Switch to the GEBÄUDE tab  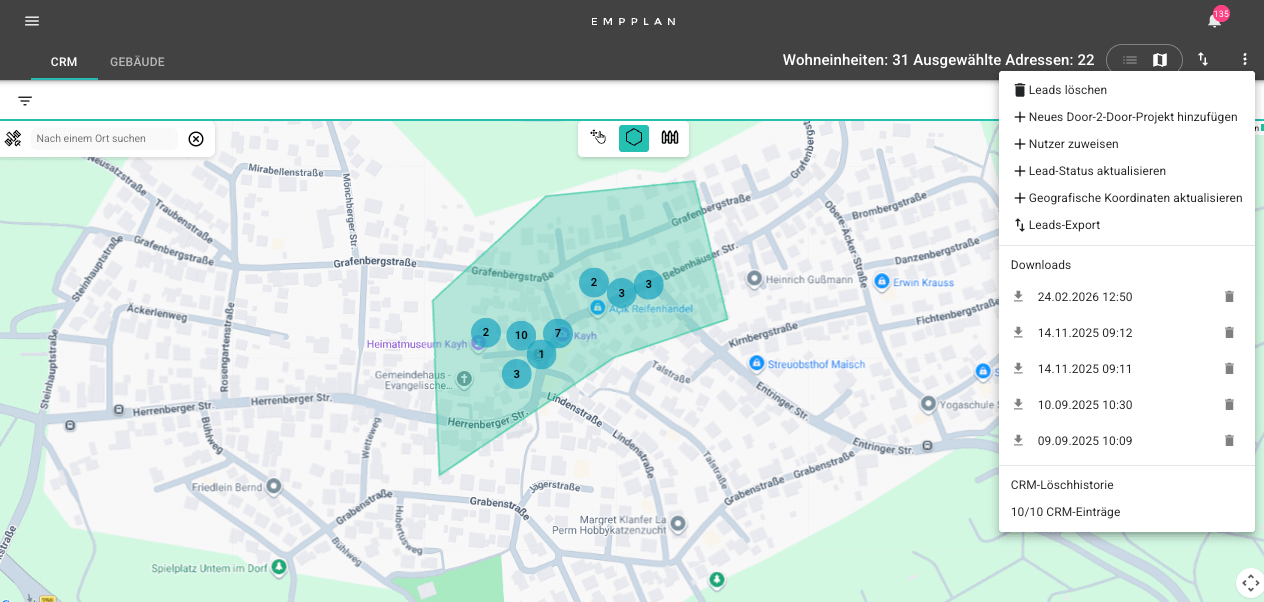coord(137,62)
